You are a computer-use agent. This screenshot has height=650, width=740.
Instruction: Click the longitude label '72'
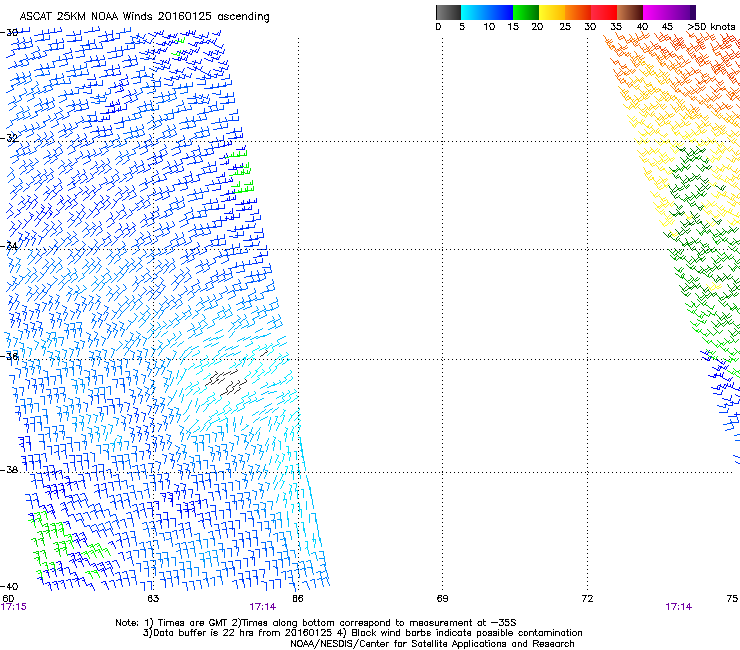(587, 599)
